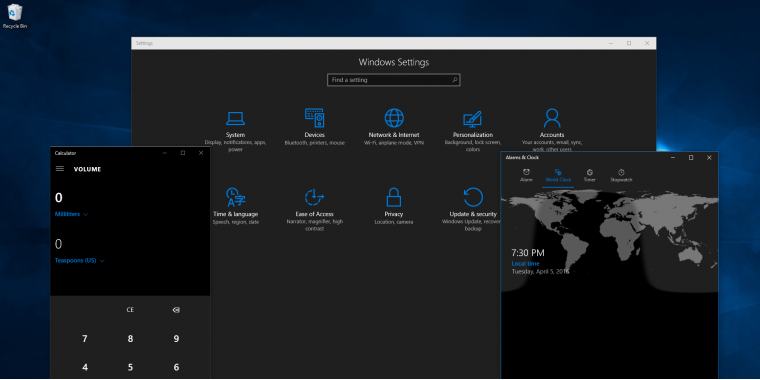Open Recycle Bin on desktop

(15, 16)
